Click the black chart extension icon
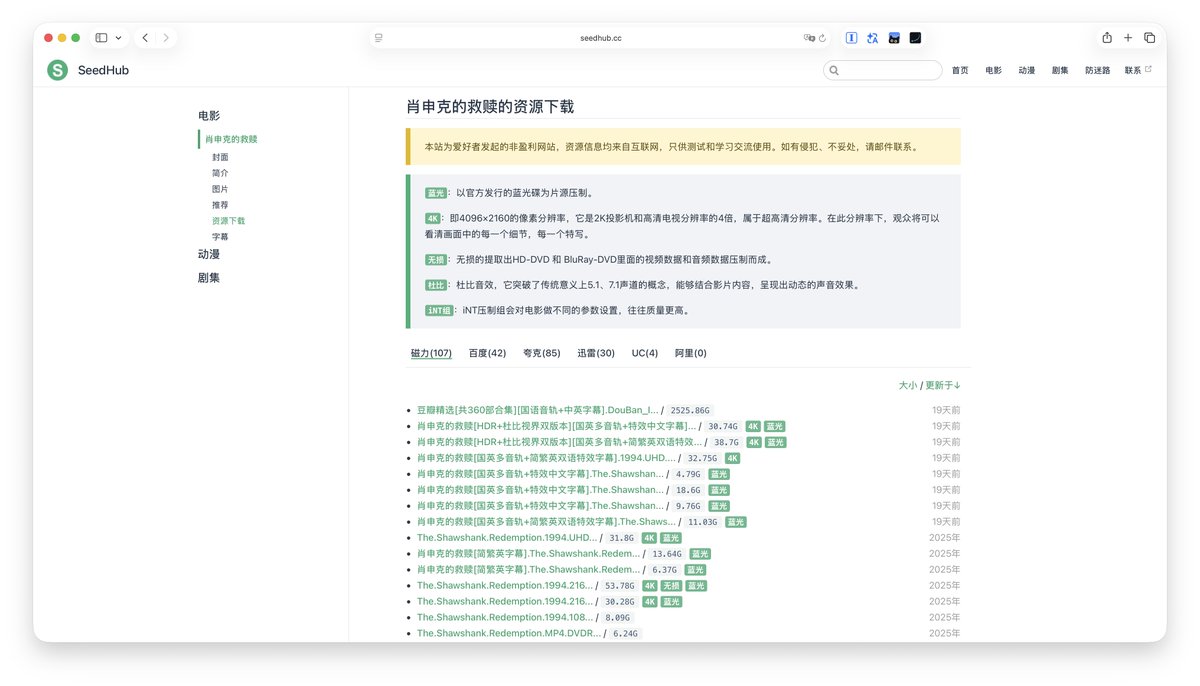1200x686 pixels. pos(915,38)
